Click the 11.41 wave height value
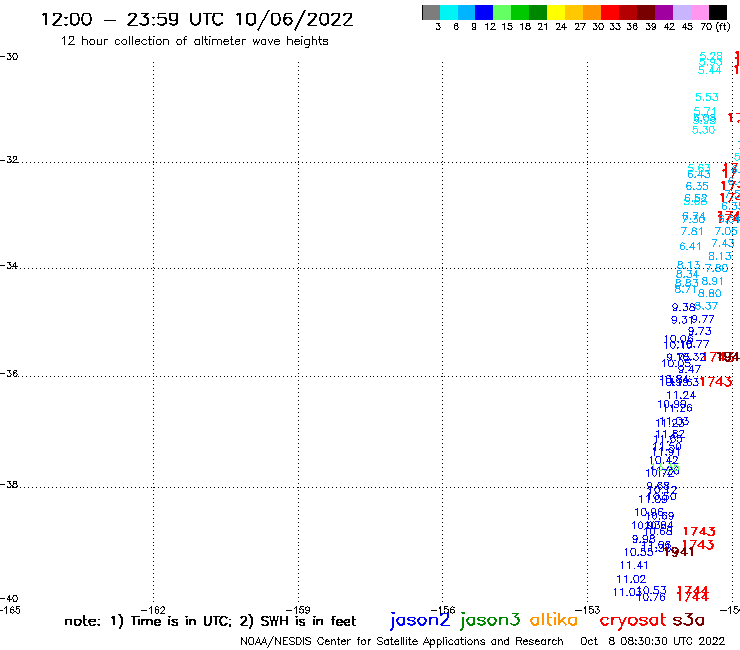This screenshot has width=740, height=650. point(634,566)
